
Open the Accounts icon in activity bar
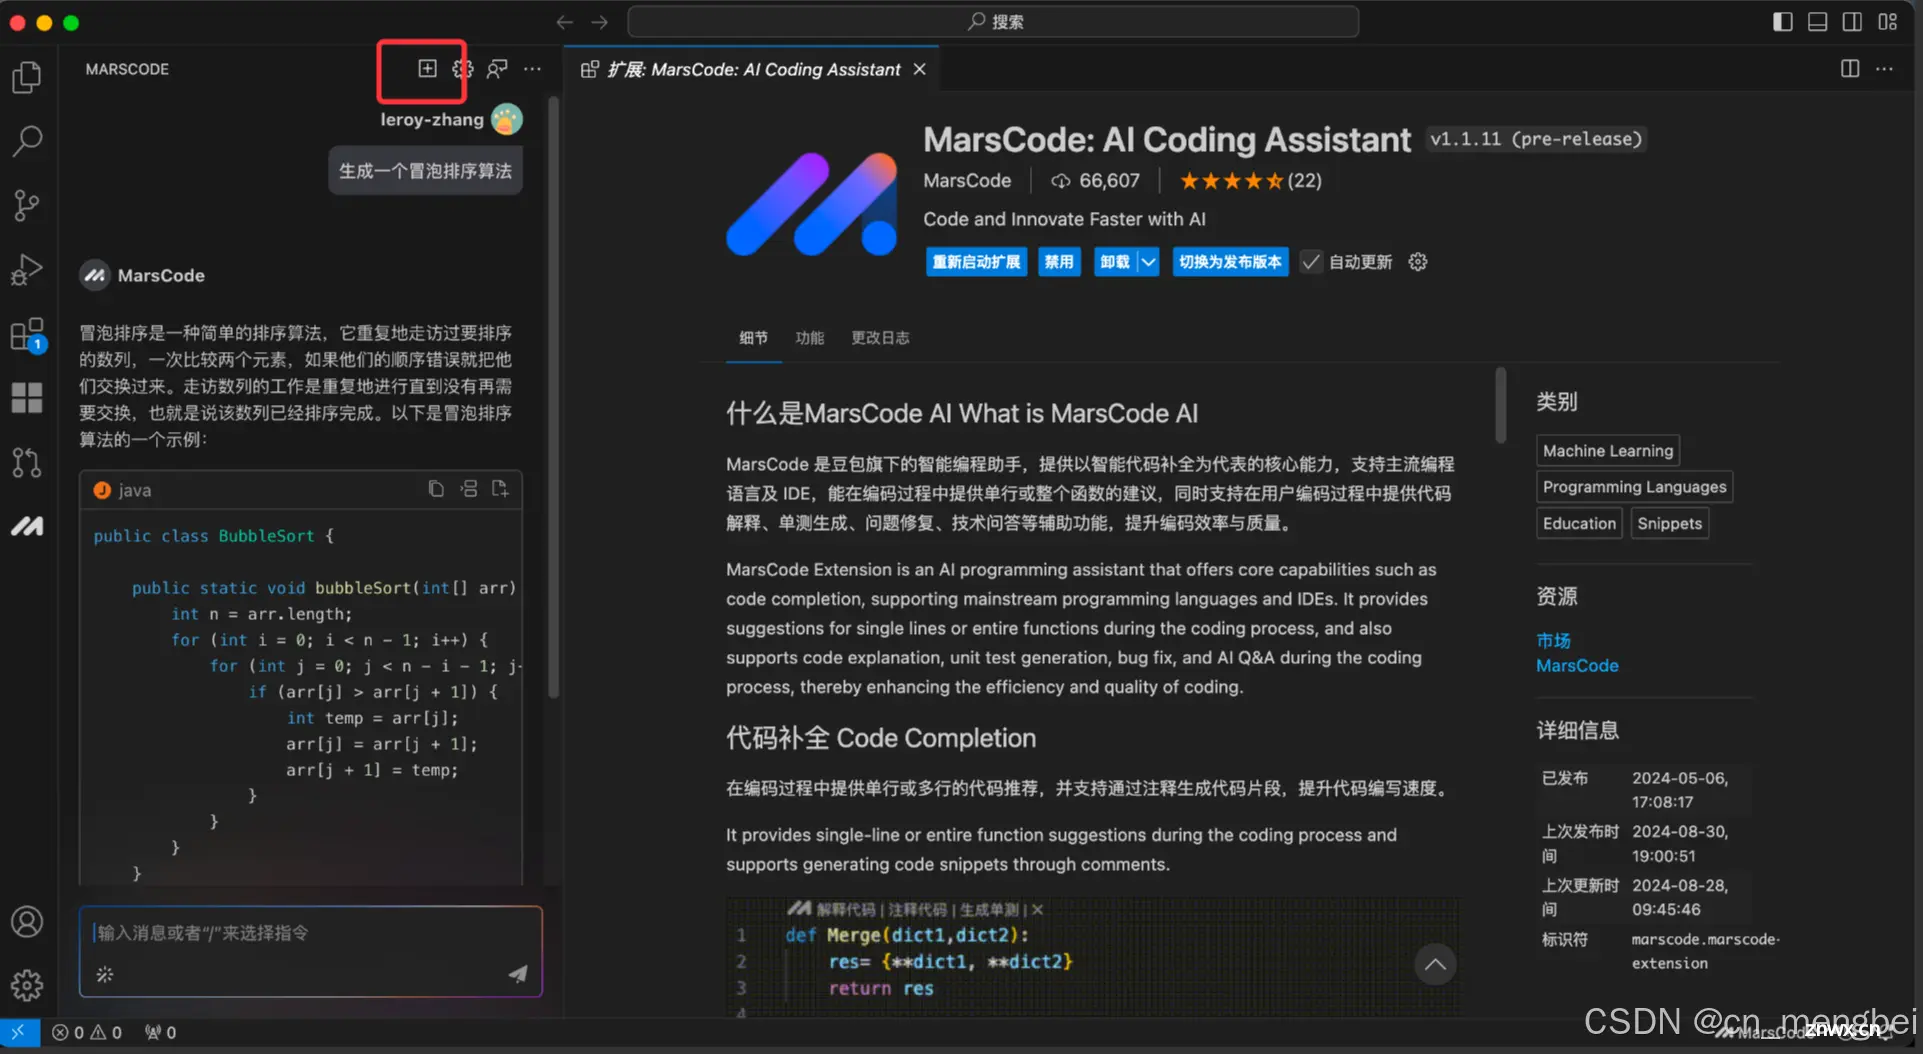tap(27, 921)
